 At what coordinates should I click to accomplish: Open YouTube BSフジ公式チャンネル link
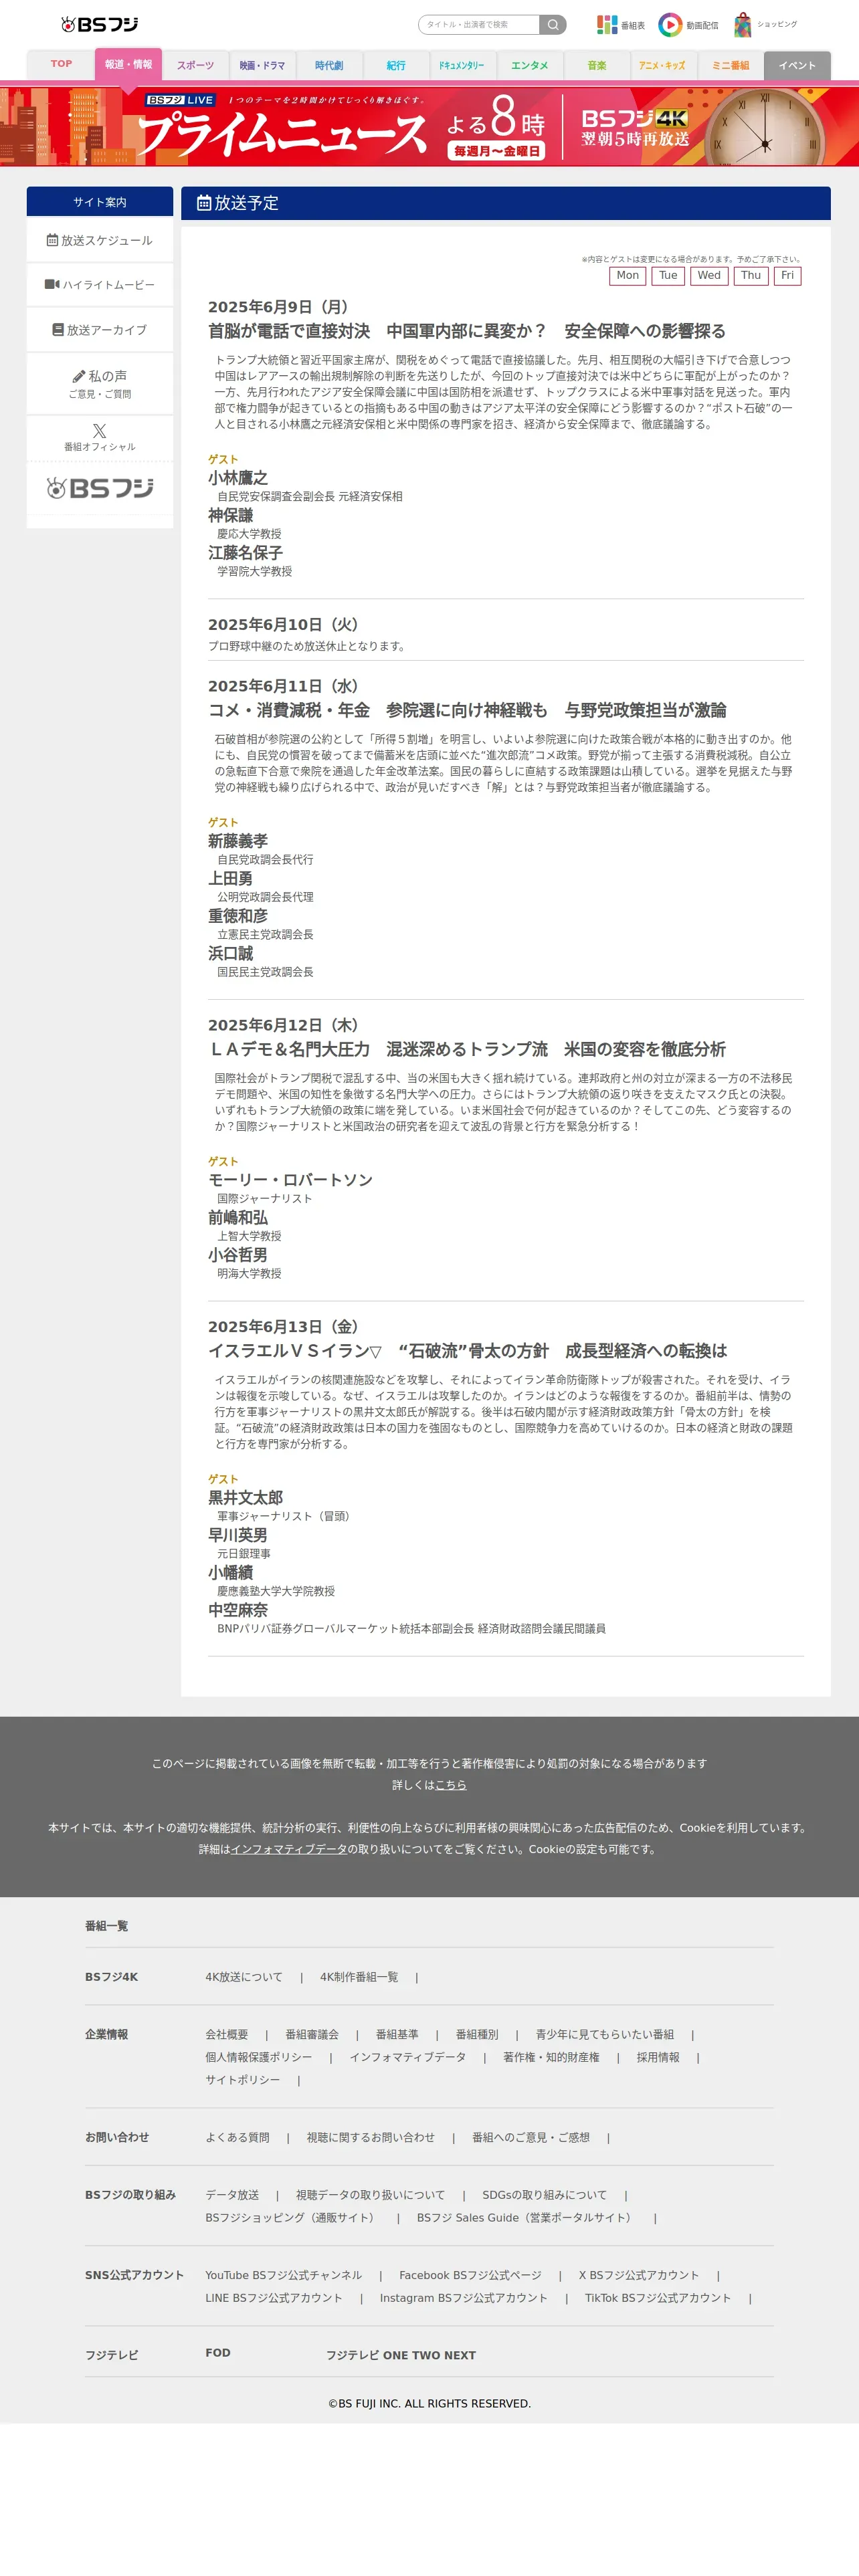283,2275
